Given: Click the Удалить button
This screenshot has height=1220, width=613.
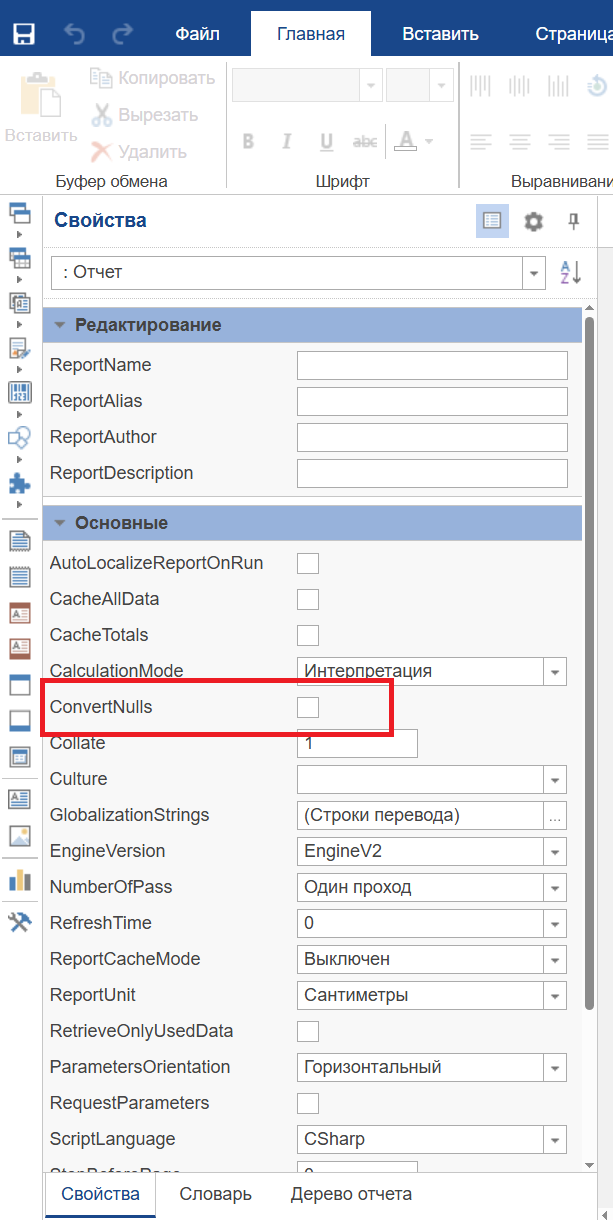Looking at the screenshot, I should click(139, 152).
